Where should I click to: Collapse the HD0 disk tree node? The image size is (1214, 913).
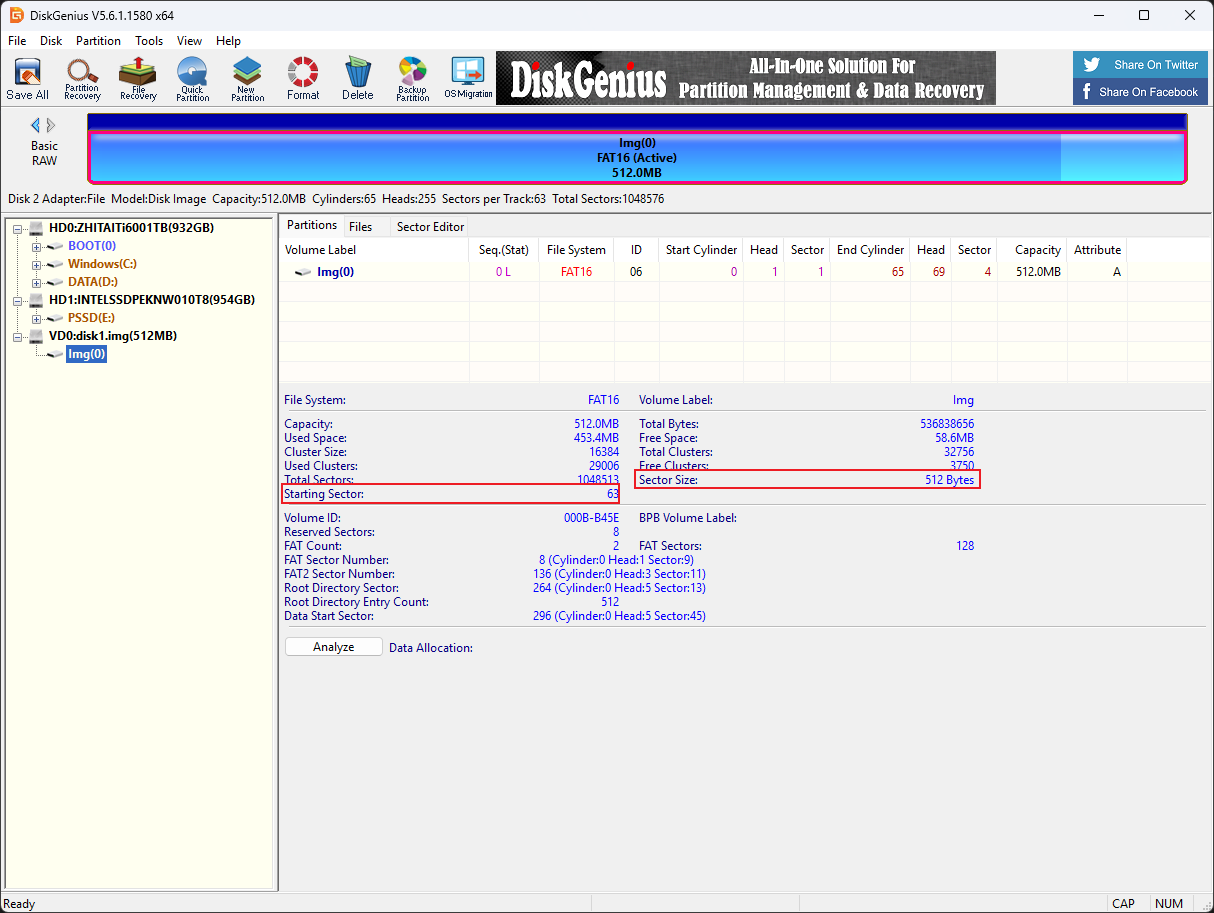pos(18,228)
